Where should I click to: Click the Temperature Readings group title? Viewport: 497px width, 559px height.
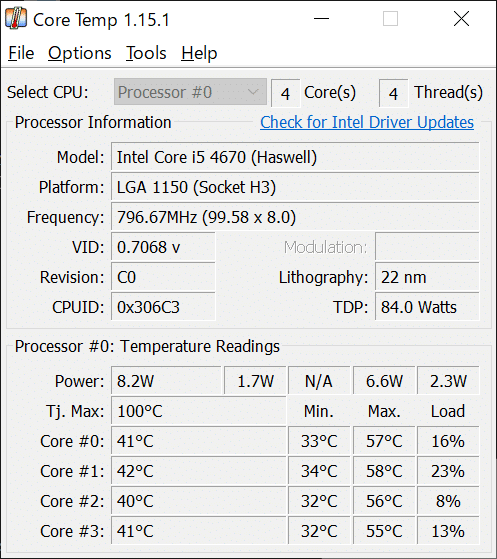coord(147,347)
